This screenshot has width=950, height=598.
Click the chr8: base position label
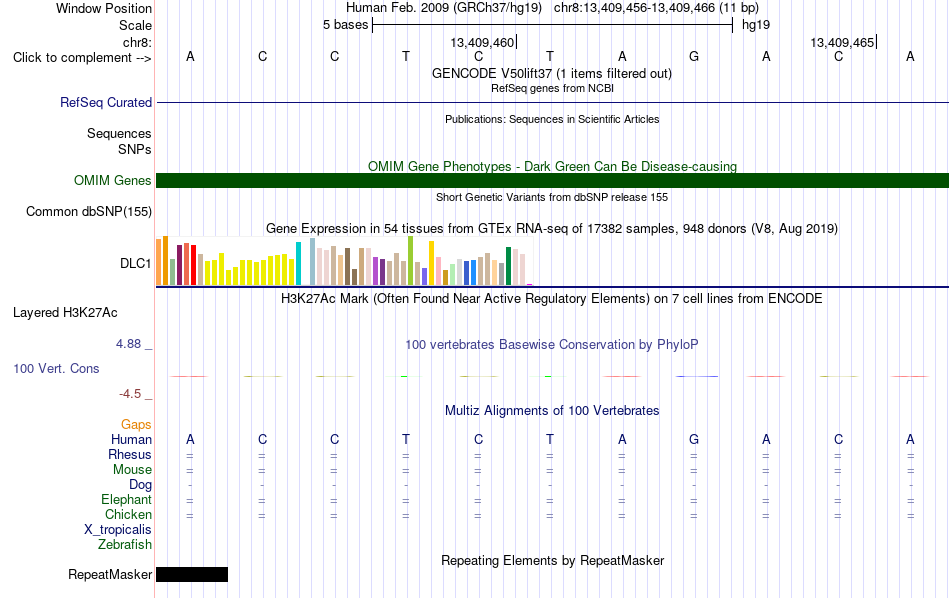tap(137, 42)
